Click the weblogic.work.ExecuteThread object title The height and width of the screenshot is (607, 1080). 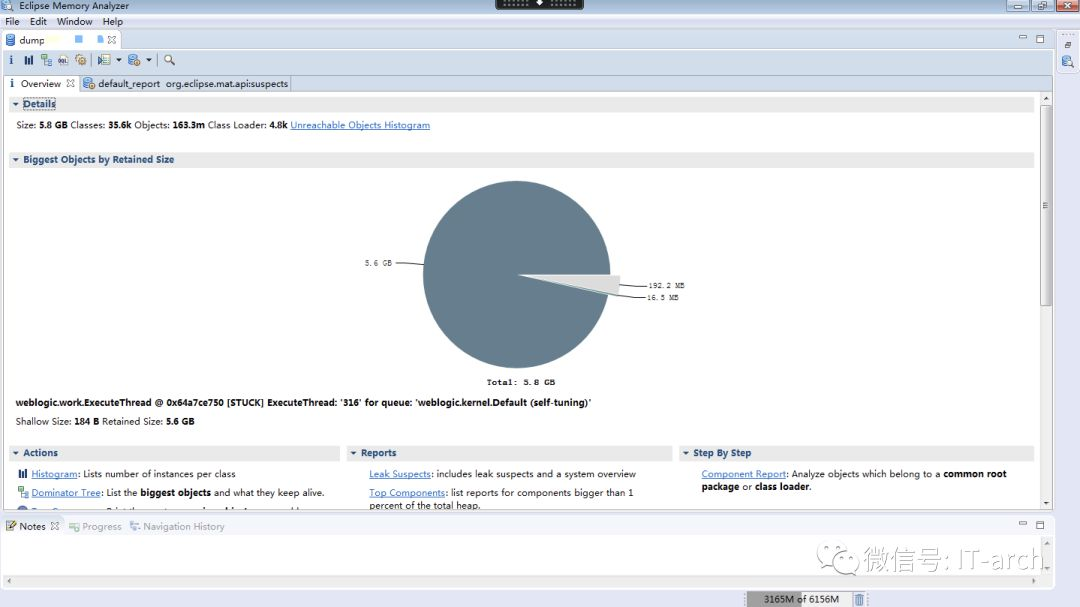(303, 402)
